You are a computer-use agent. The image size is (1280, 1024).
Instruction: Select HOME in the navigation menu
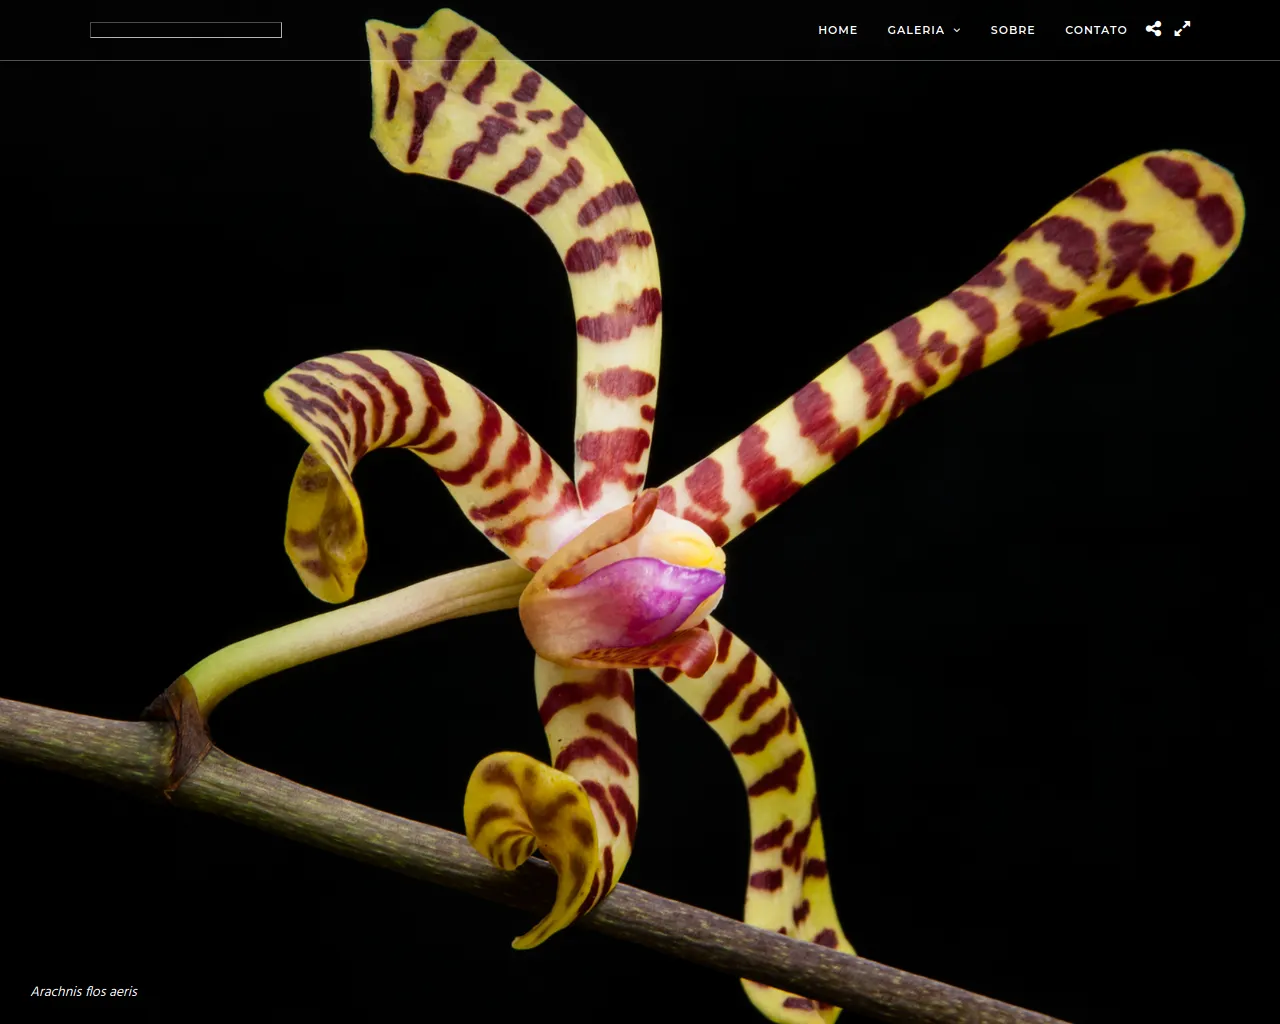pos(838,30)
